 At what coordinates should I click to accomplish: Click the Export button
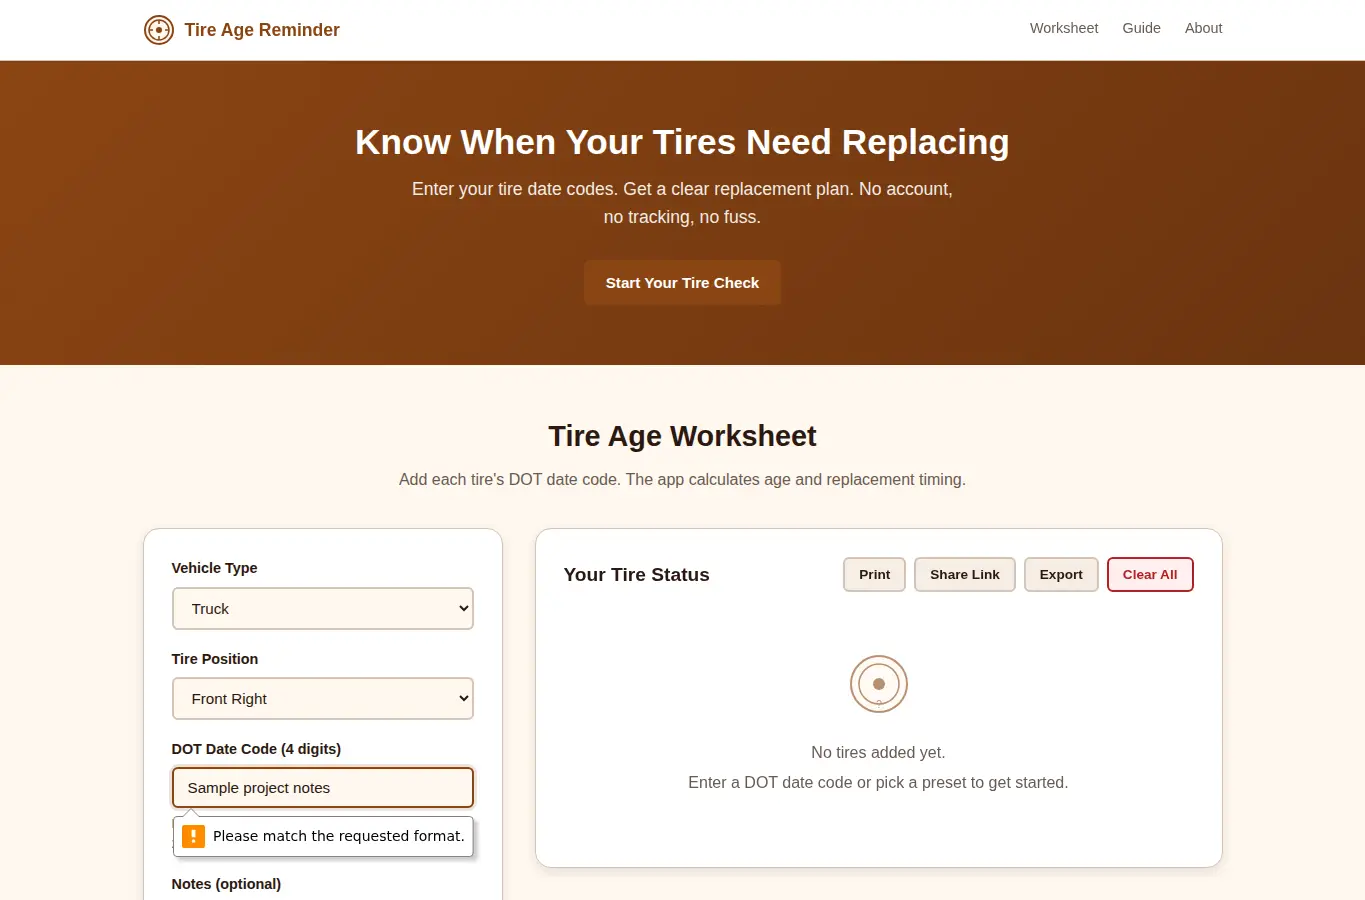point(1061,574)
